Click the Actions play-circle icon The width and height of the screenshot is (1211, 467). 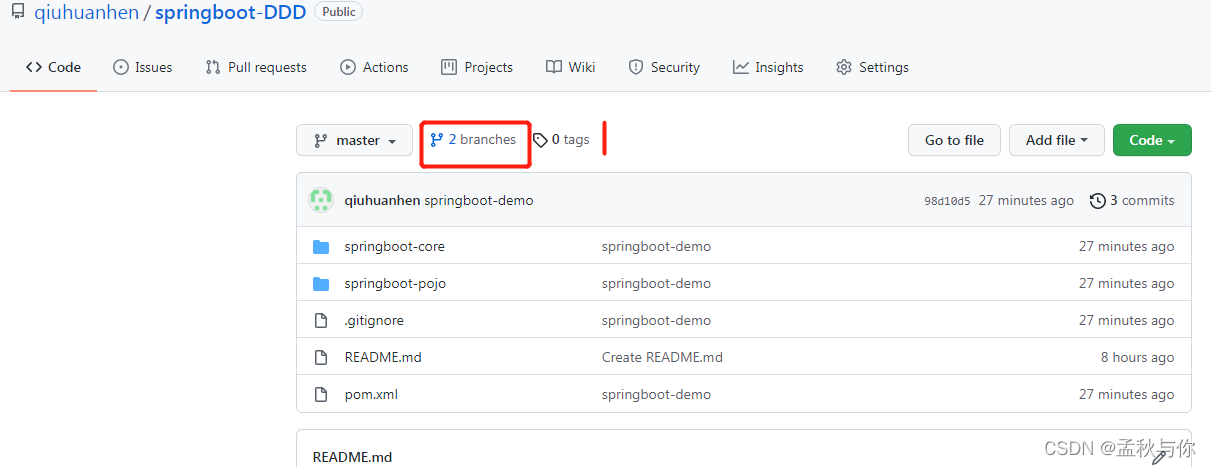(348, 67)
